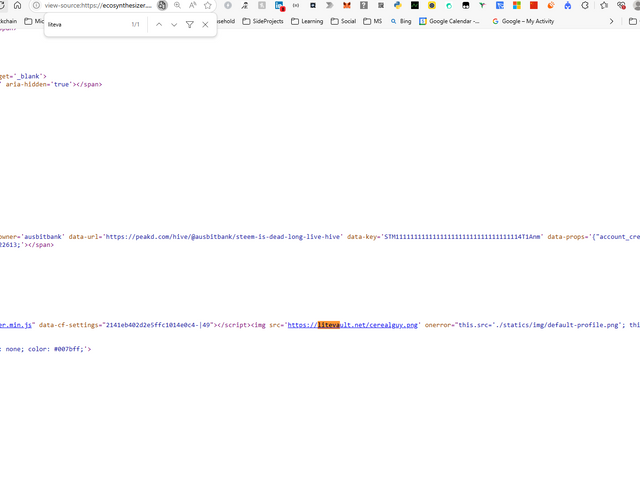The width and height of the screenshot is (640, 477).
Task: View site information icon in address bar
Action: tap(36, 5)
